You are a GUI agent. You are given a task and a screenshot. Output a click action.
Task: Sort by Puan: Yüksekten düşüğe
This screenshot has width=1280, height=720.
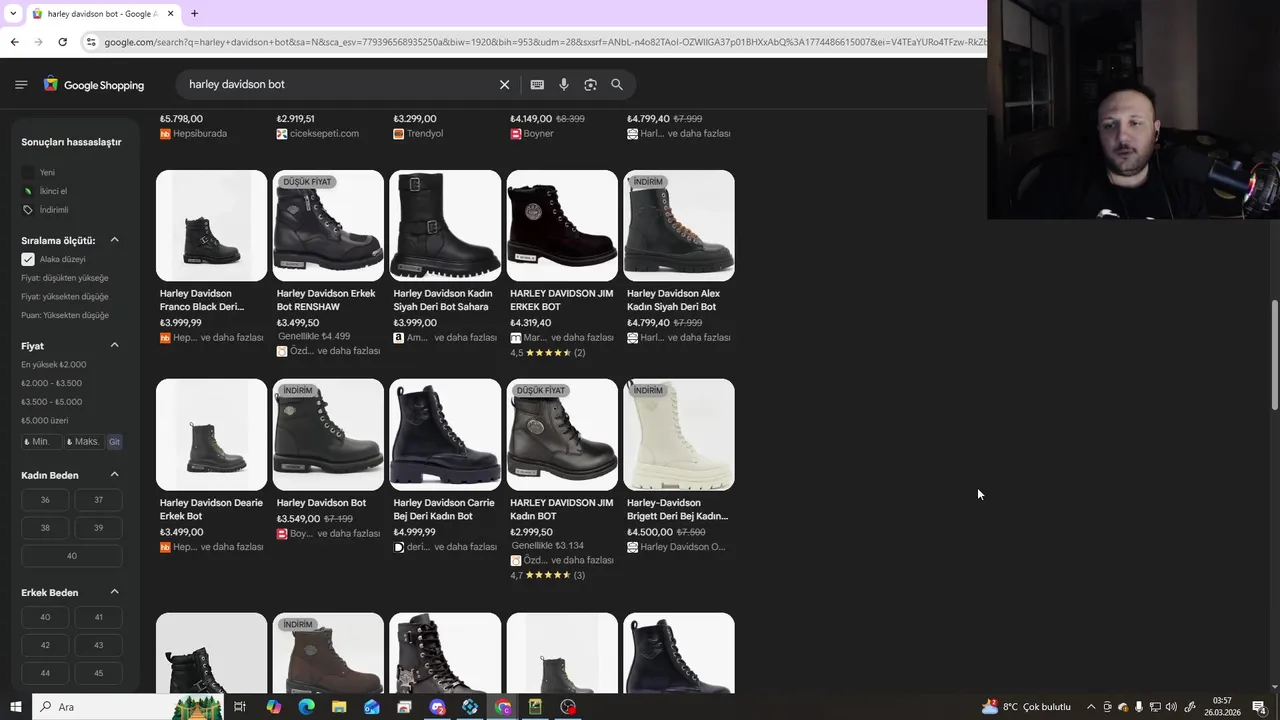(65, 315)
